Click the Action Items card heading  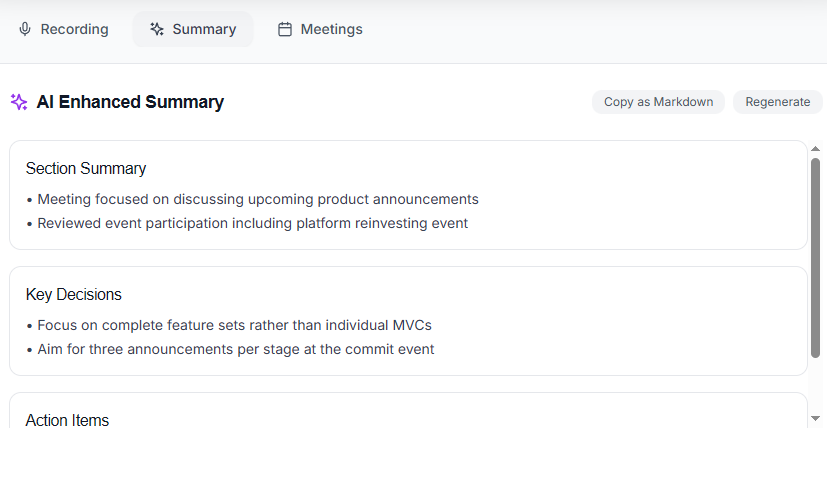point(67,420)
